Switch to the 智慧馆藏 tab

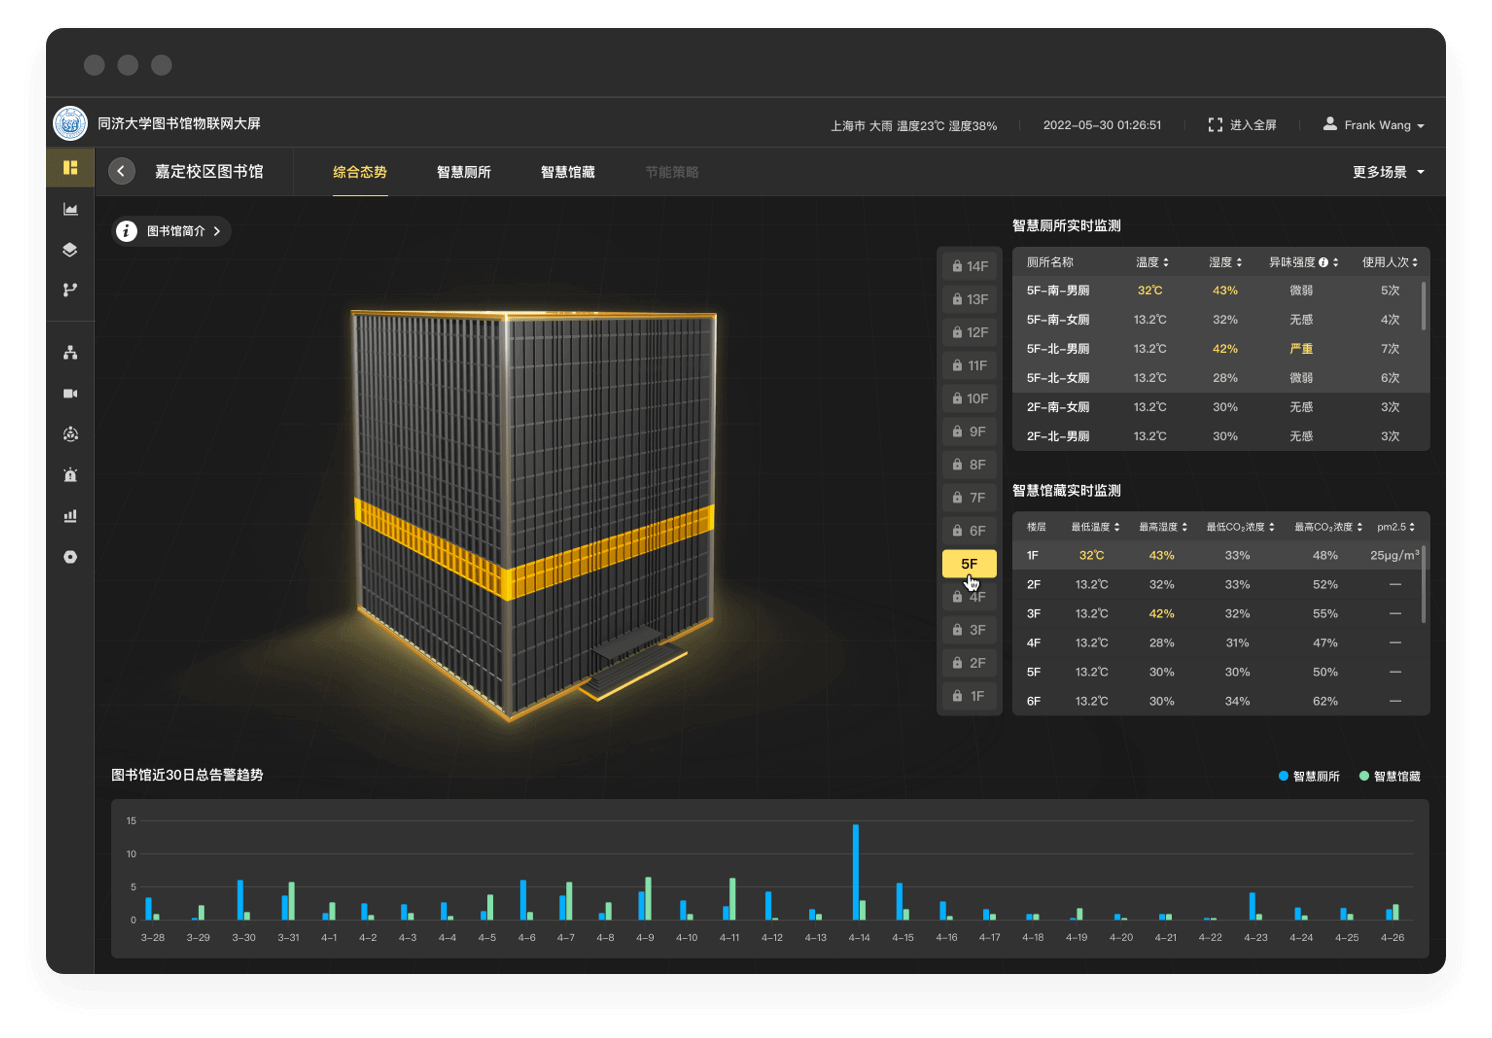tap(568, 172)
